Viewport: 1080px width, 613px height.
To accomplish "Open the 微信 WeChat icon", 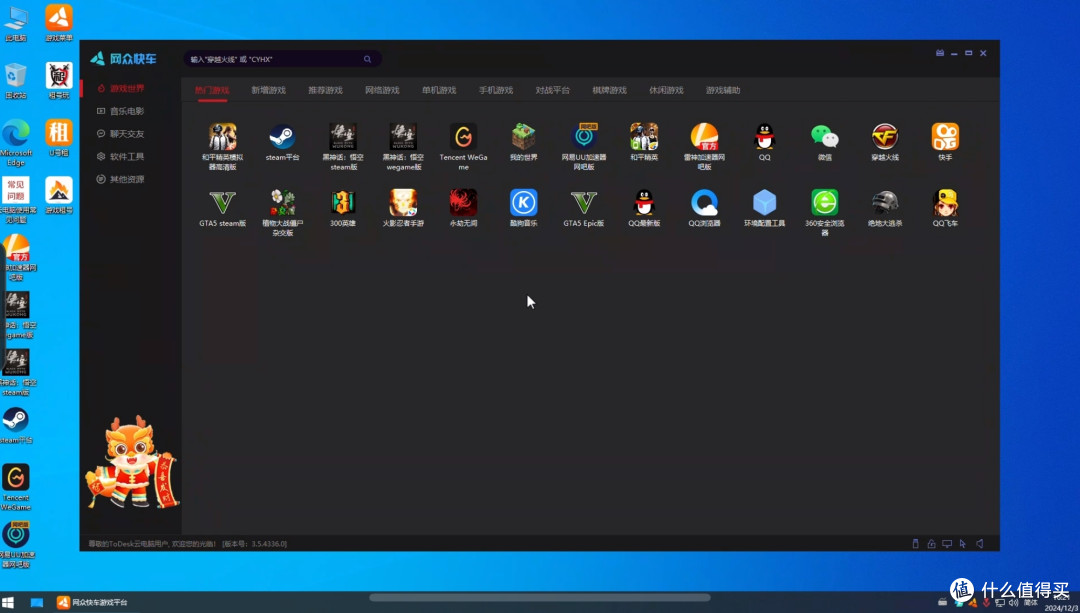I will 824,137.
